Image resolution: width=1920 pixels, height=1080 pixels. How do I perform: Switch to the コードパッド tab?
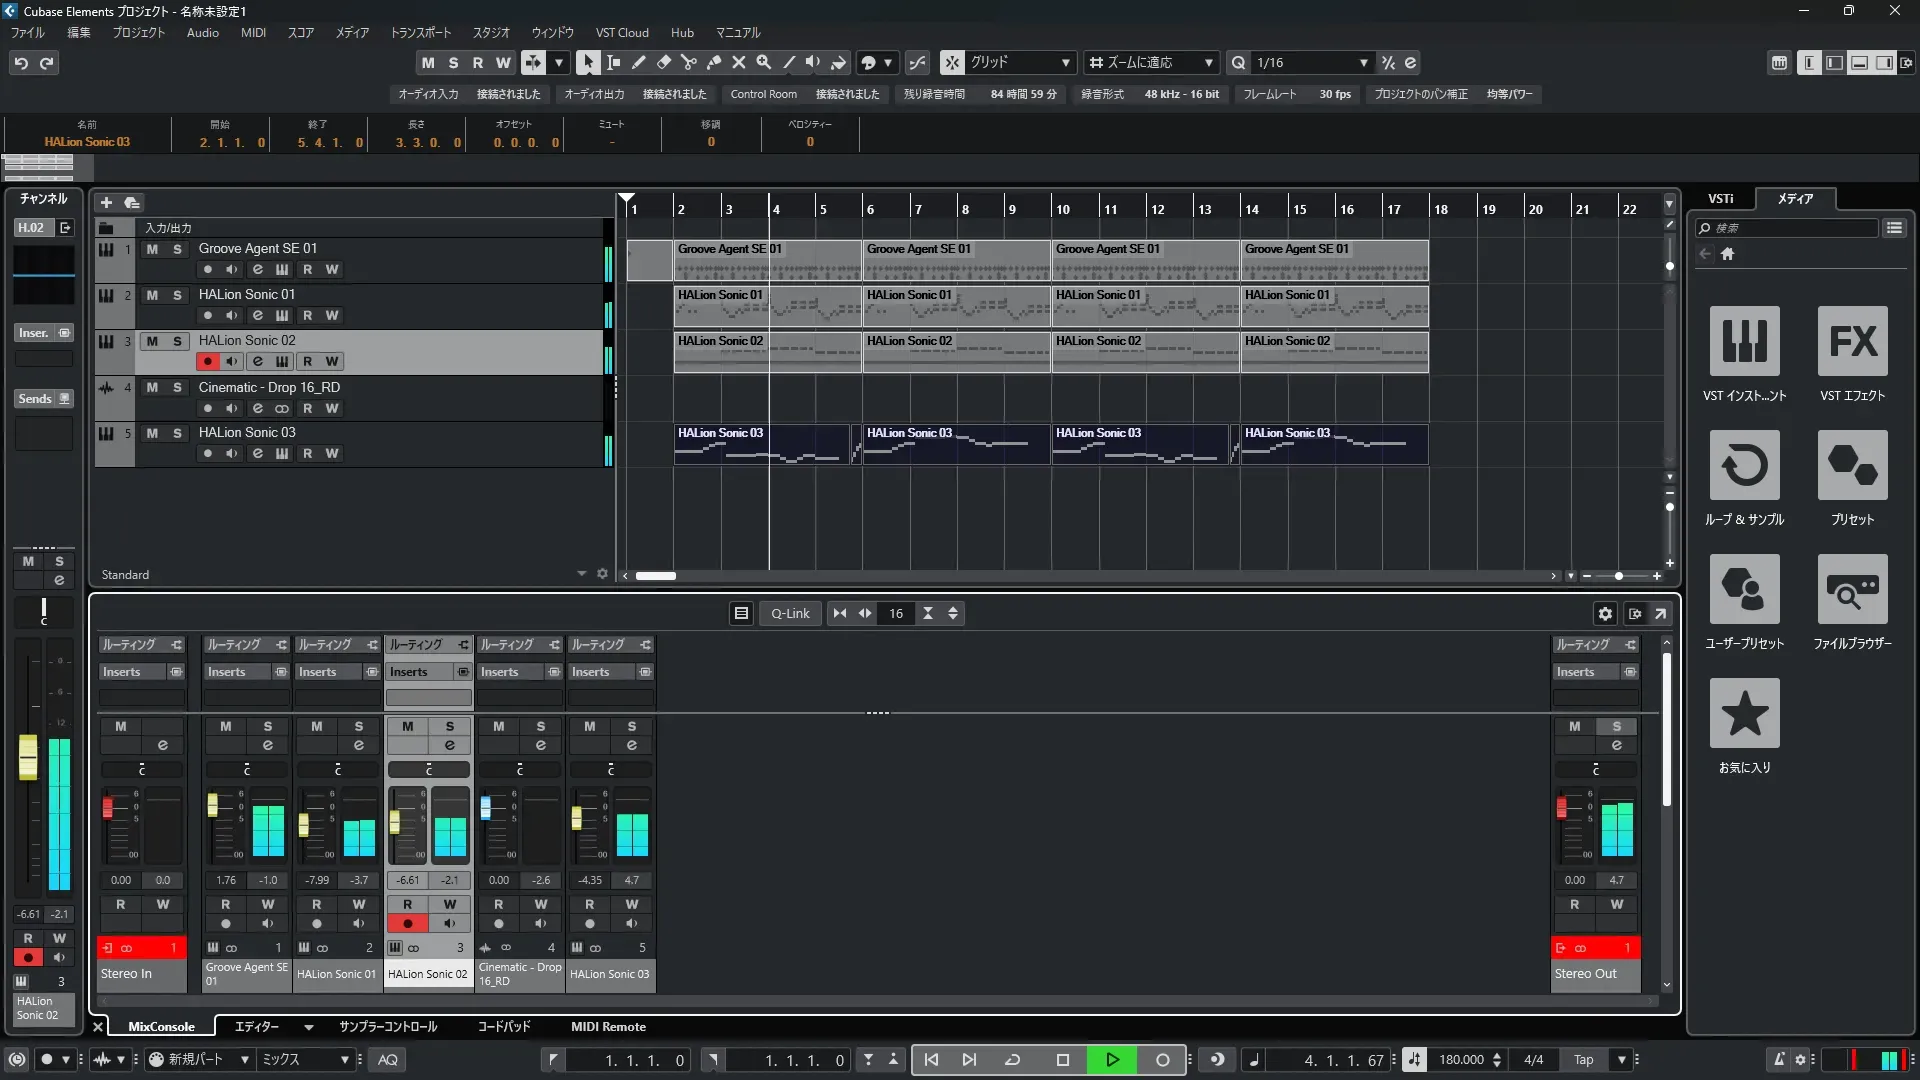pyautogui.click(x=503, y=1027)
